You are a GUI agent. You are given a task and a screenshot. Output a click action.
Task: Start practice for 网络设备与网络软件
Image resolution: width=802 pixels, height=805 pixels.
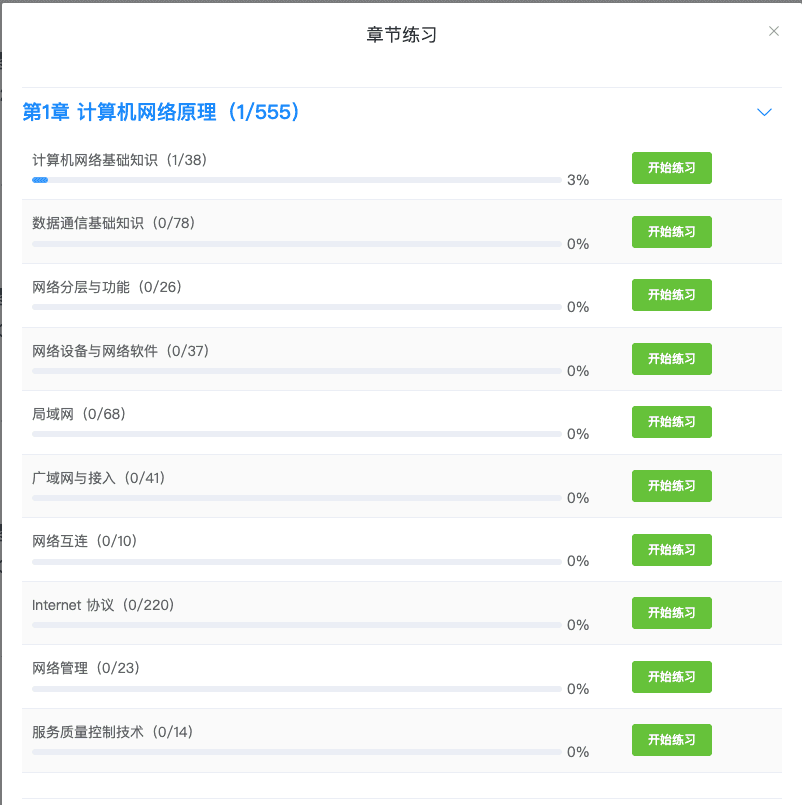pos(672,358)
